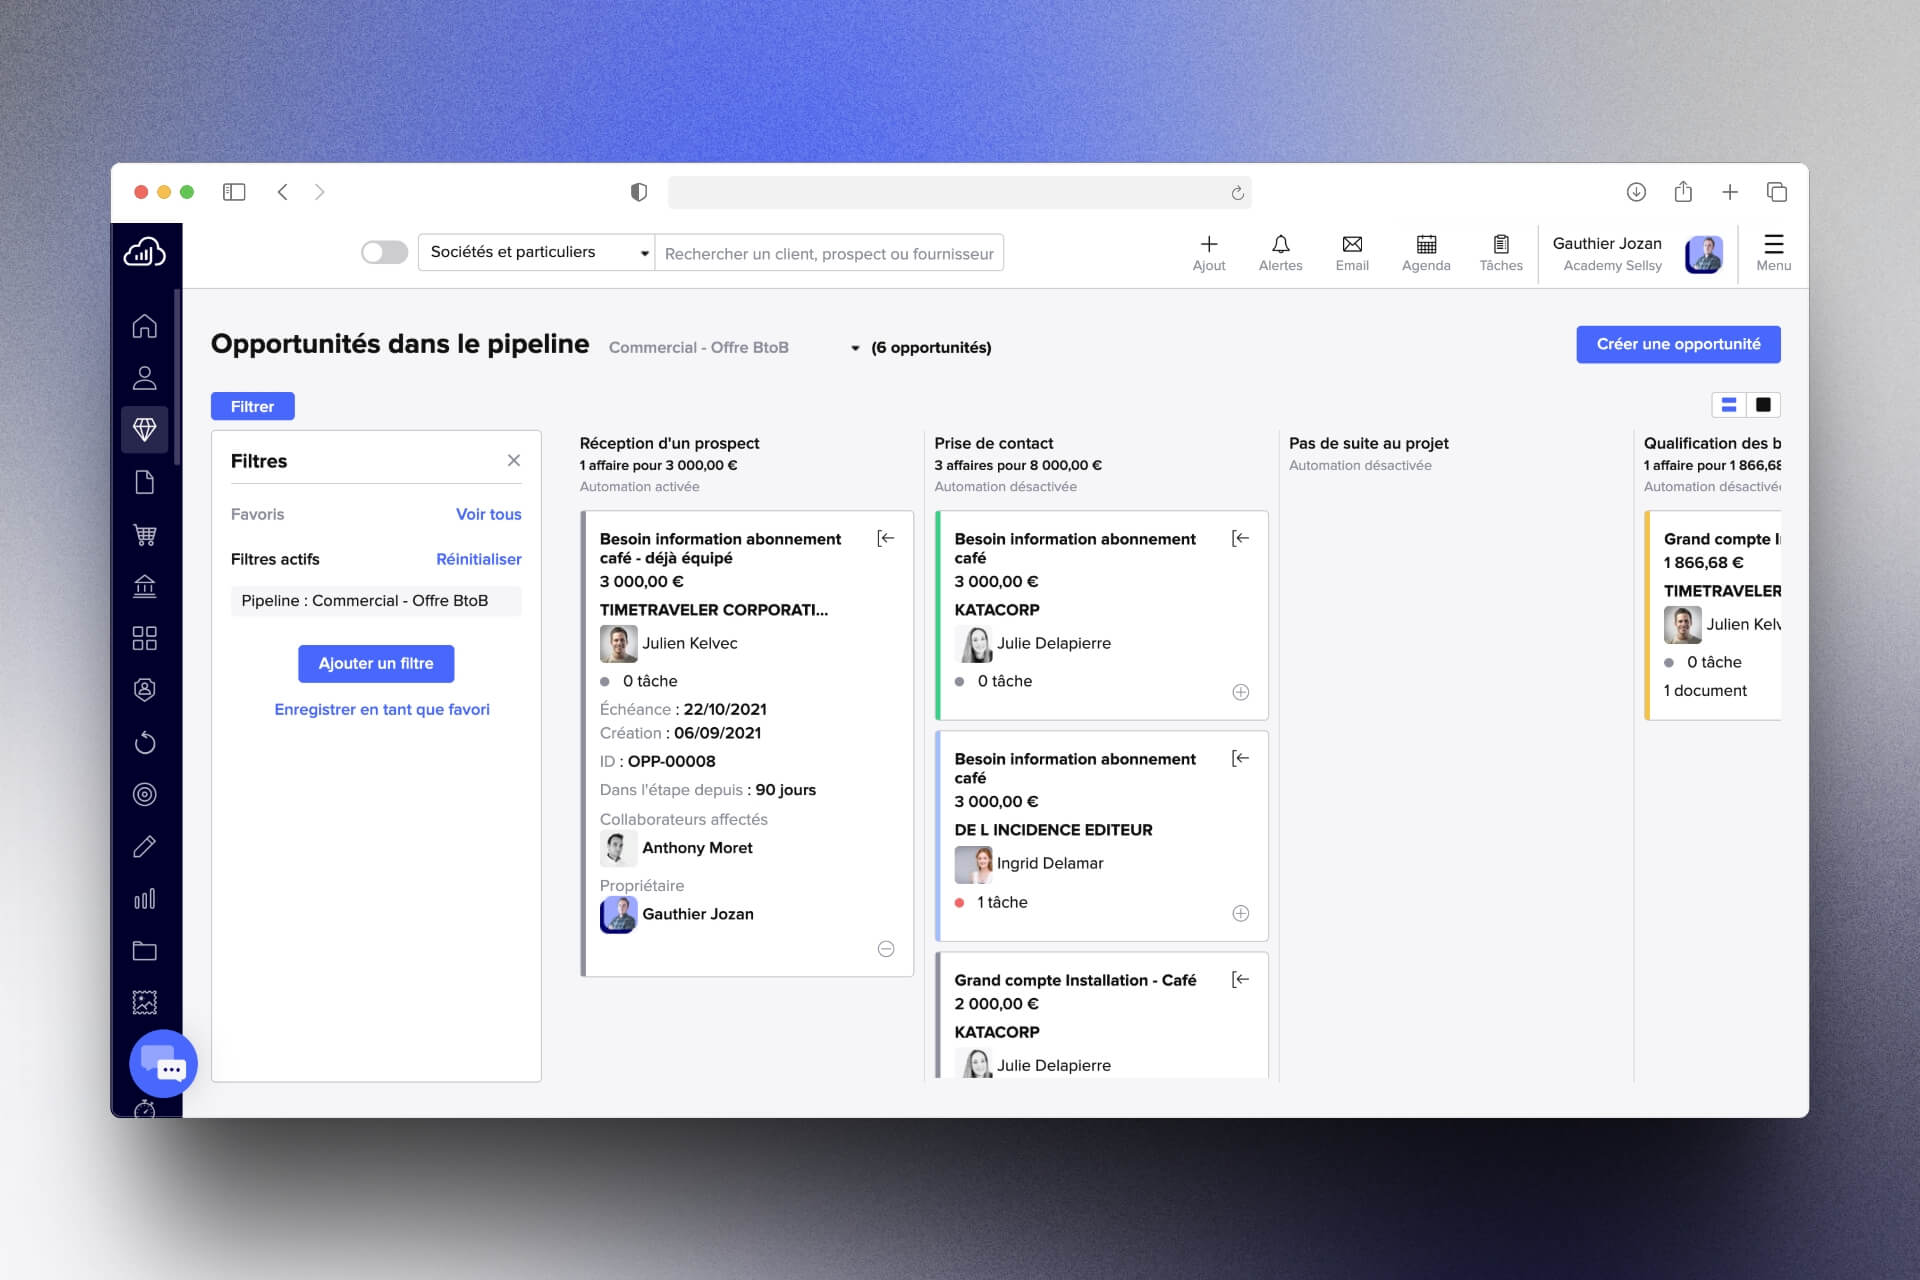
Task: Click Pipeline : Commercial - Offre BtoB filter chip
Action: click(376, 600)
